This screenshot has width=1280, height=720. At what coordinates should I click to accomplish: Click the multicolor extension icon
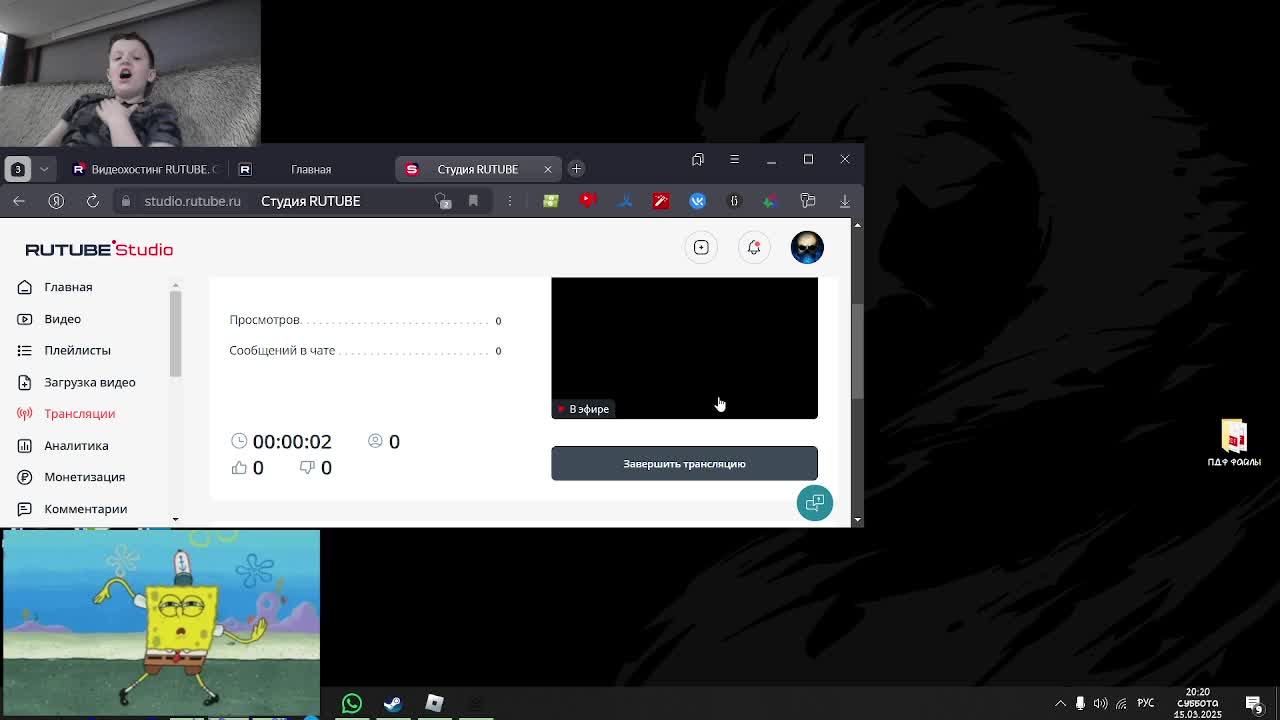pos(770,201)
